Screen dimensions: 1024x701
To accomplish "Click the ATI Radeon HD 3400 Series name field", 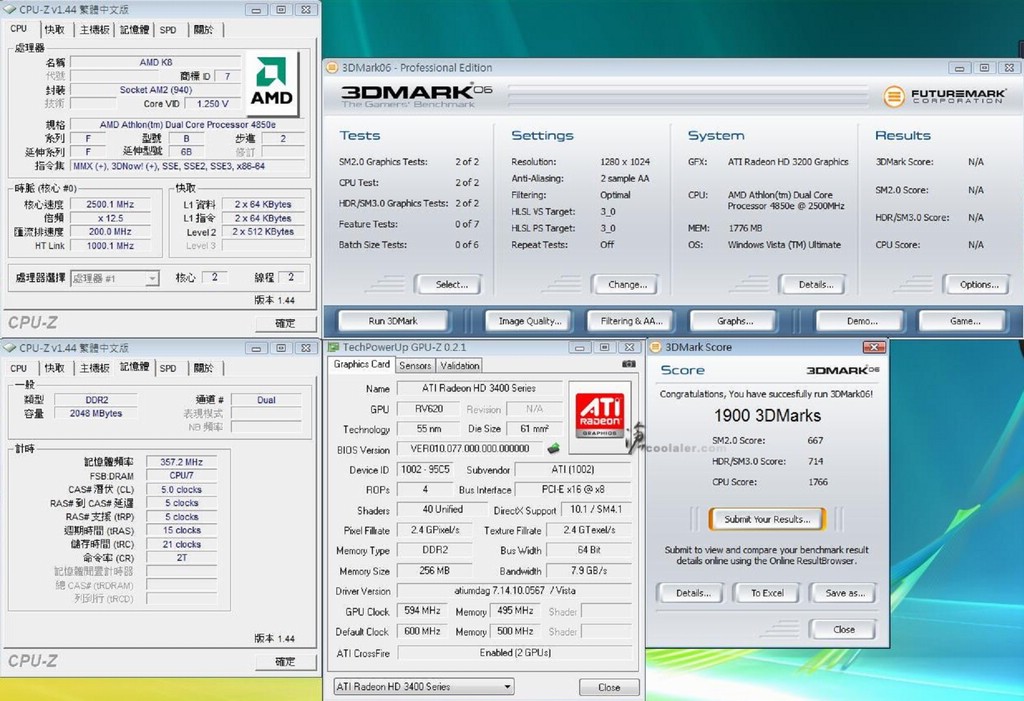I will [479, 388].
